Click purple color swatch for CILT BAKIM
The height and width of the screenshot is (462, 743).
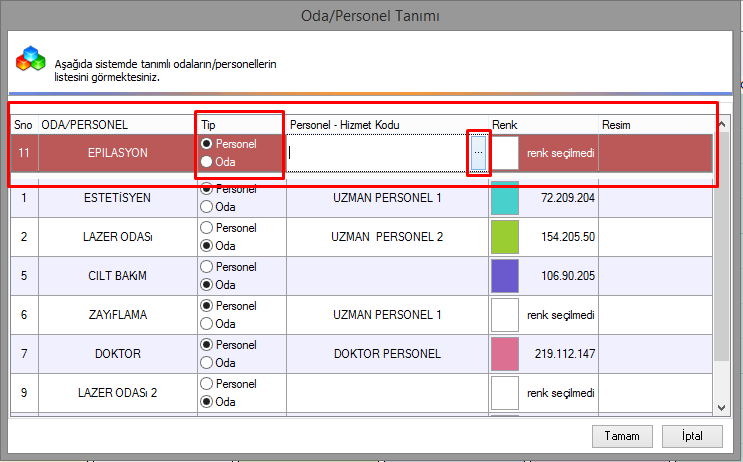point(505,276)
